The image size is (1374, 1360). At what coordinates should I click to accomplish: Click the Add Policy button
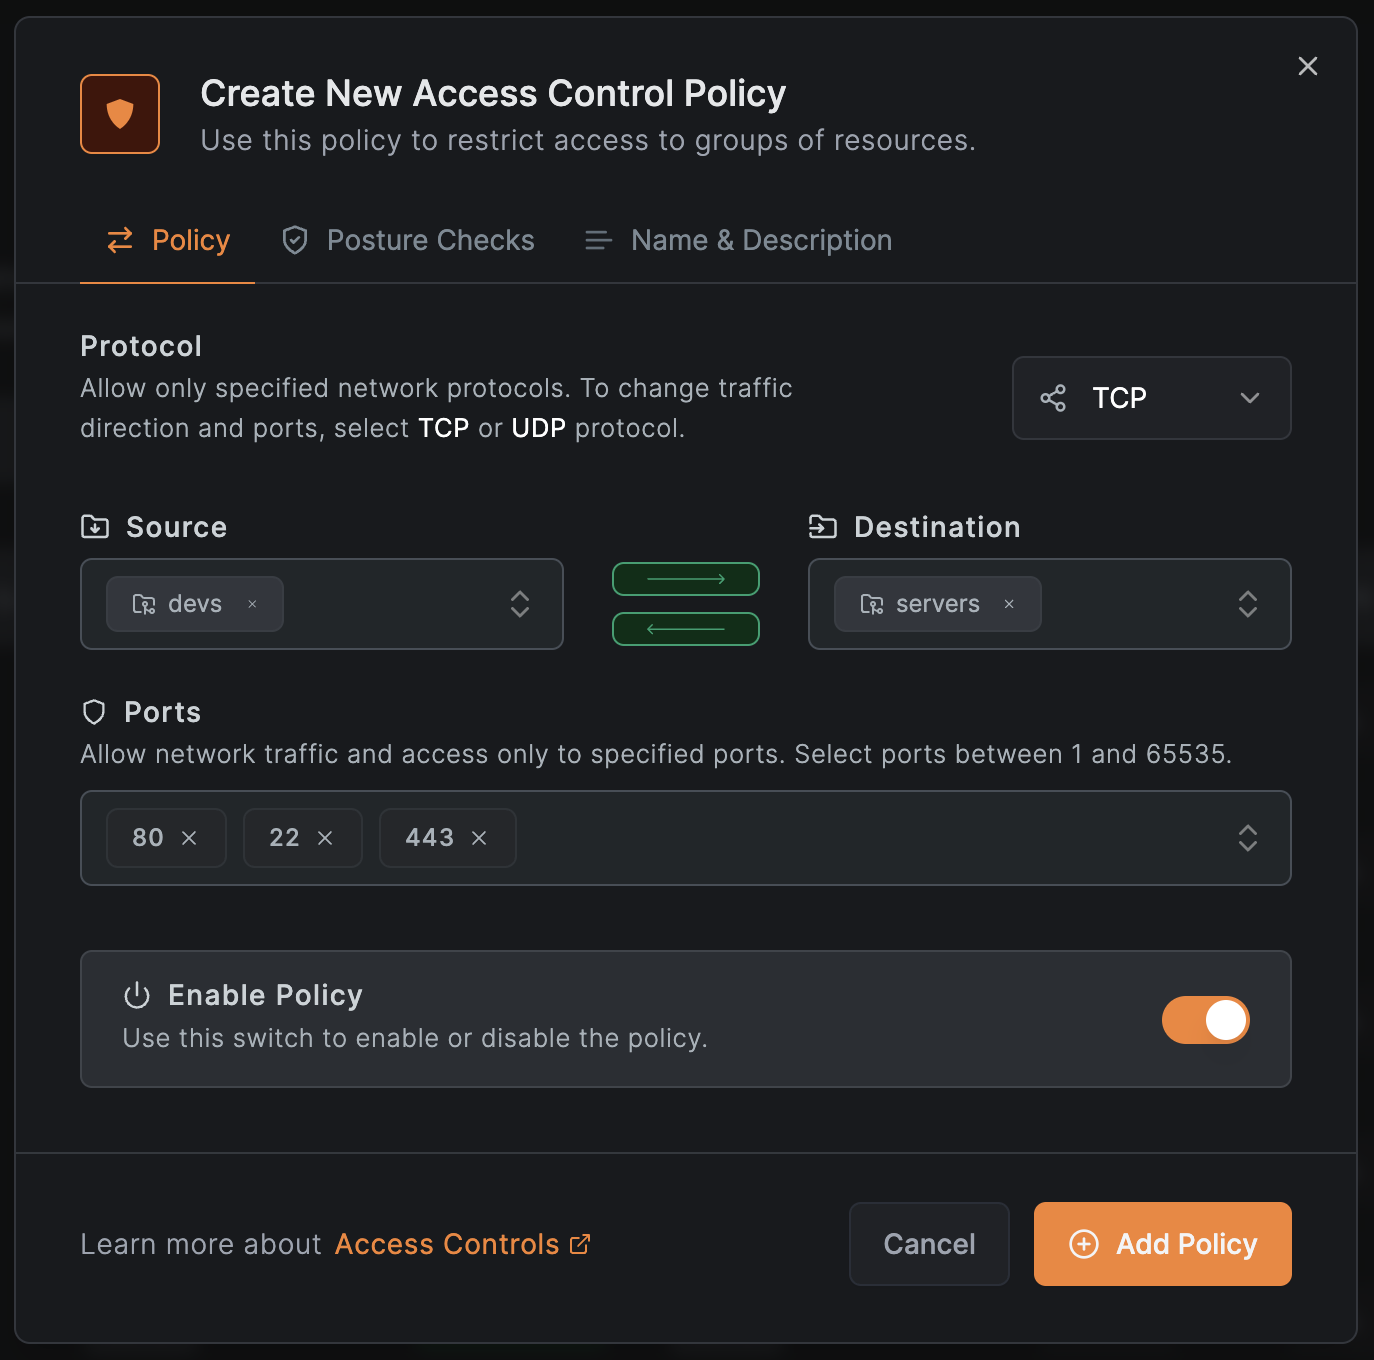point(1162,1244)
